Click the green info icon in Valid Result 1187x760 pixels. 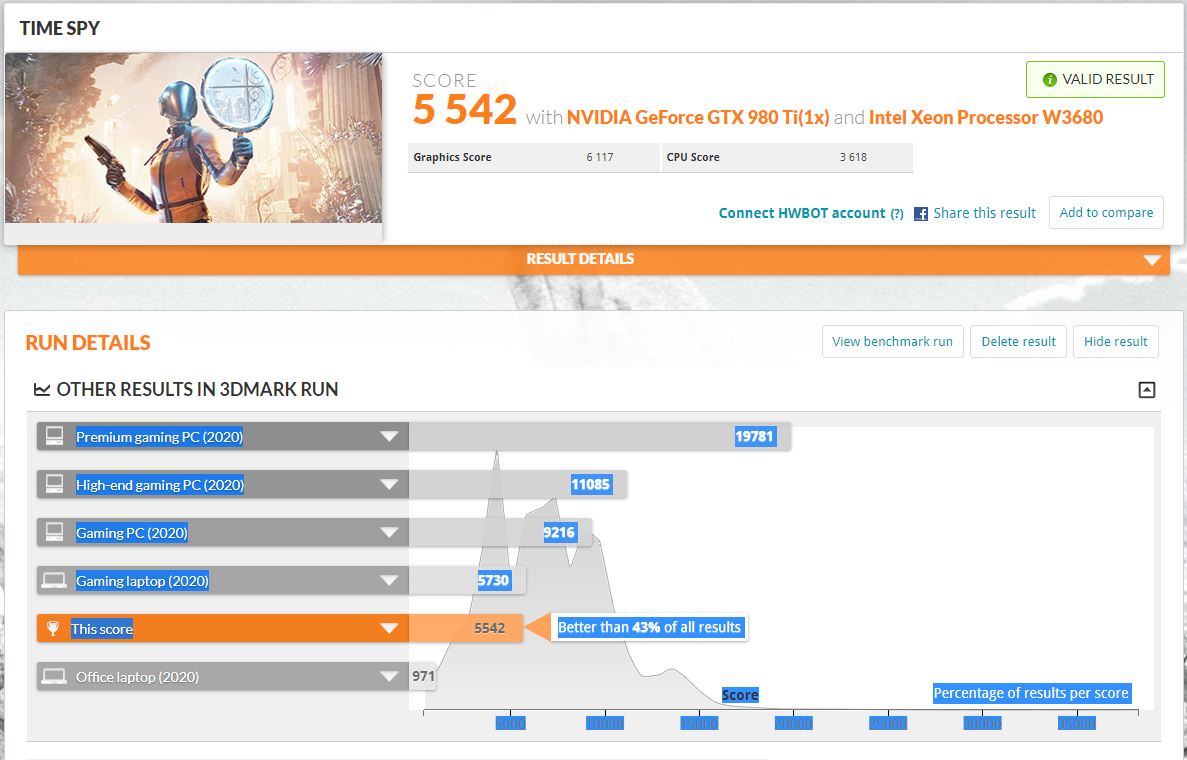coord(1049,79)
